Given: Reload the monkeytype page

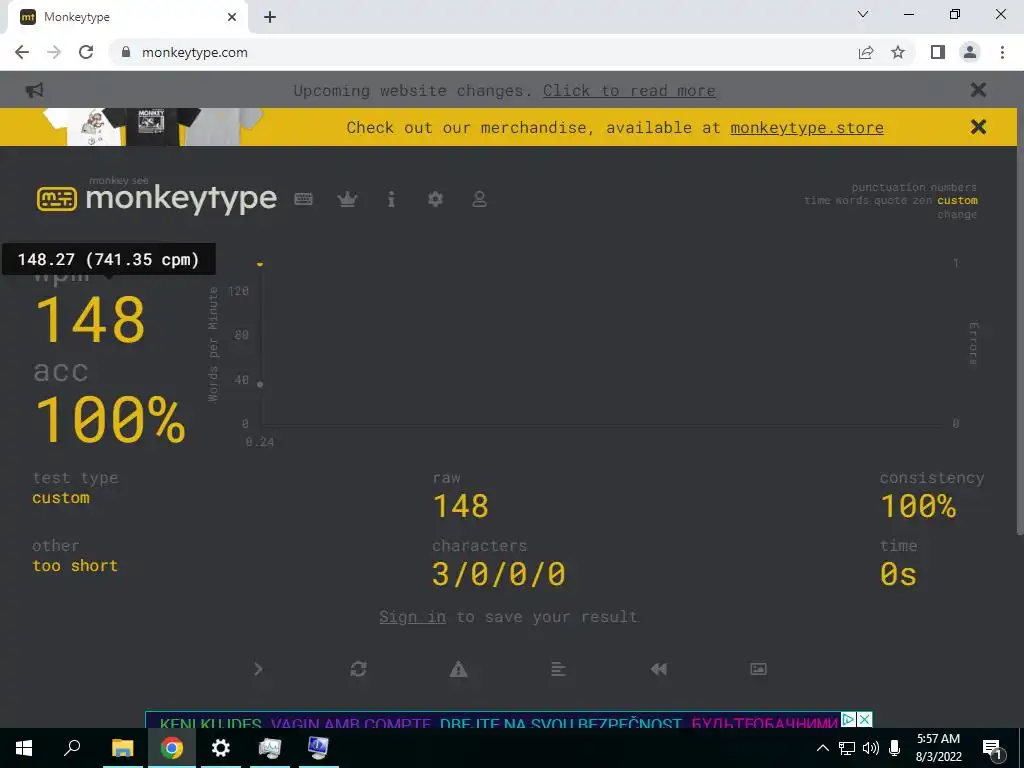Looking at the screenshot, I should 86,52.
